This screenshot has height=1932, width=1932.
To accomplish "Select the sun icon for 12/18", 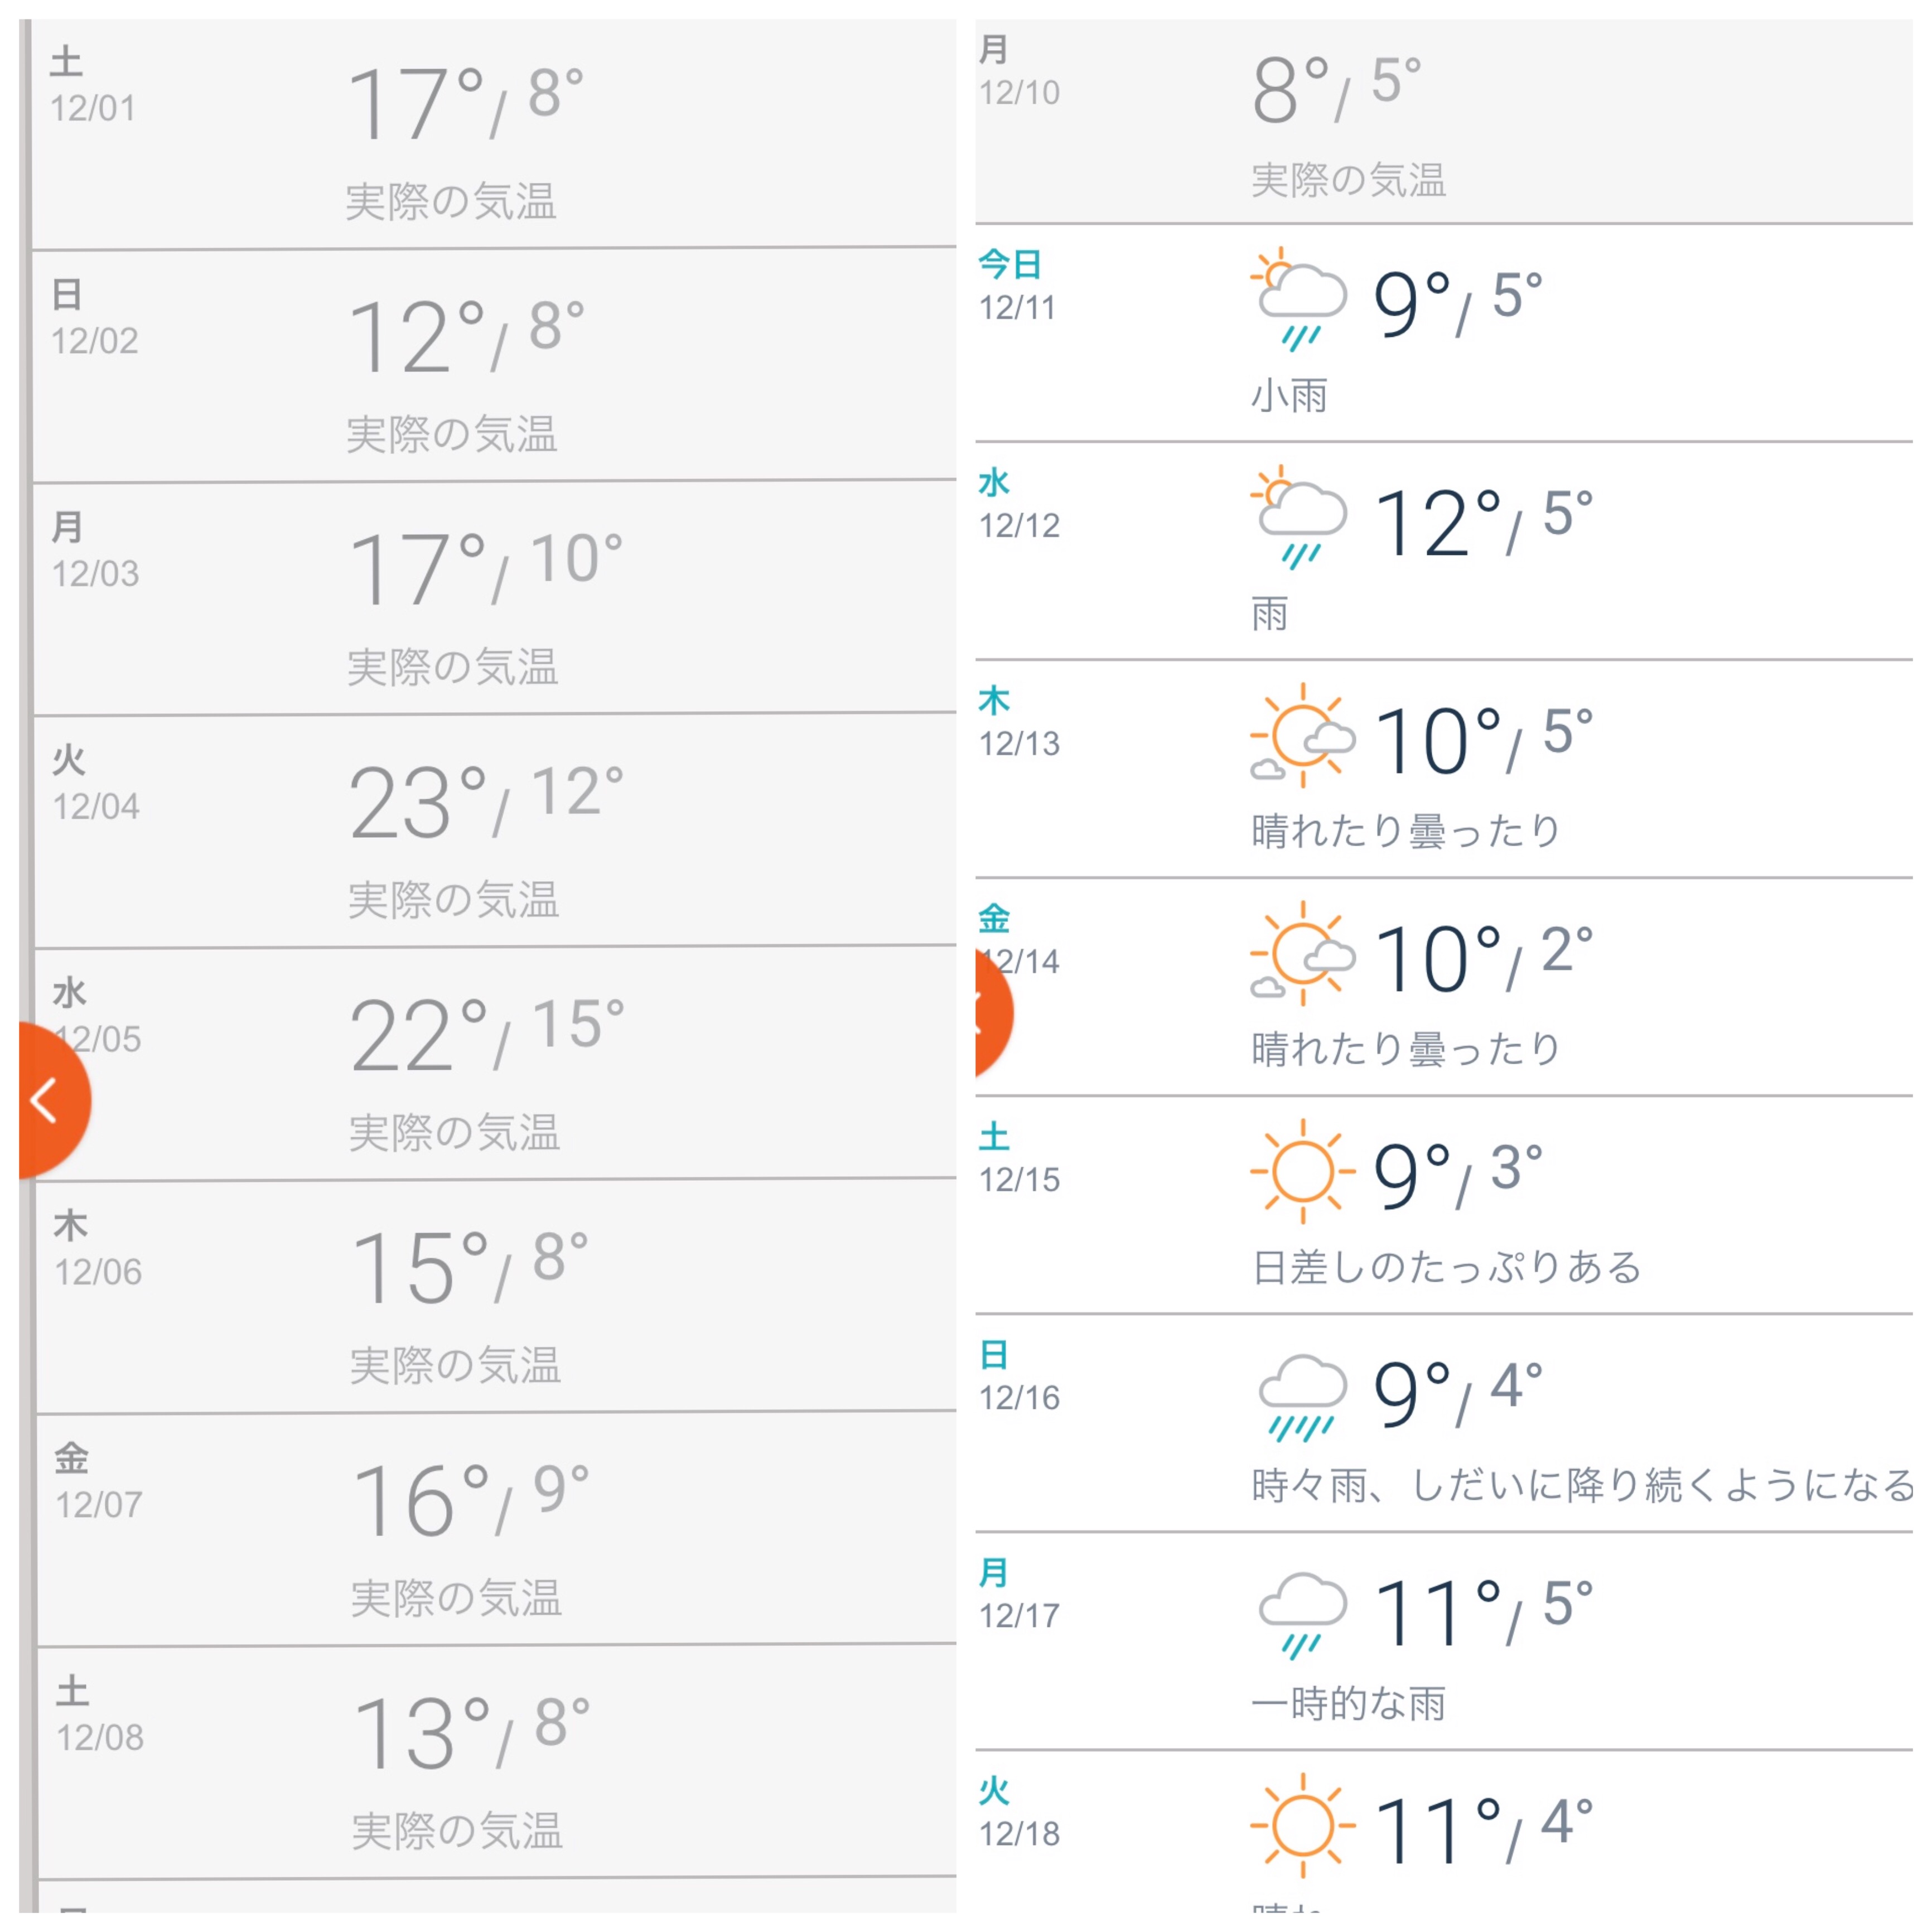I will point(1303,1826).
